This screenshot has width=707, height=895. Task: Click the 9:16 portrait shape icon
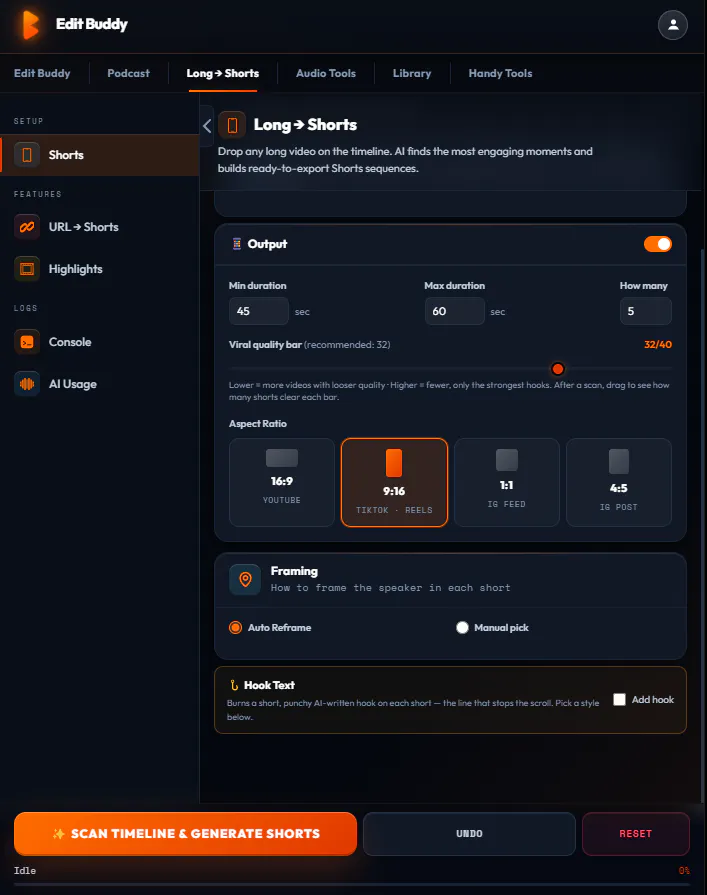click(394, 463)
